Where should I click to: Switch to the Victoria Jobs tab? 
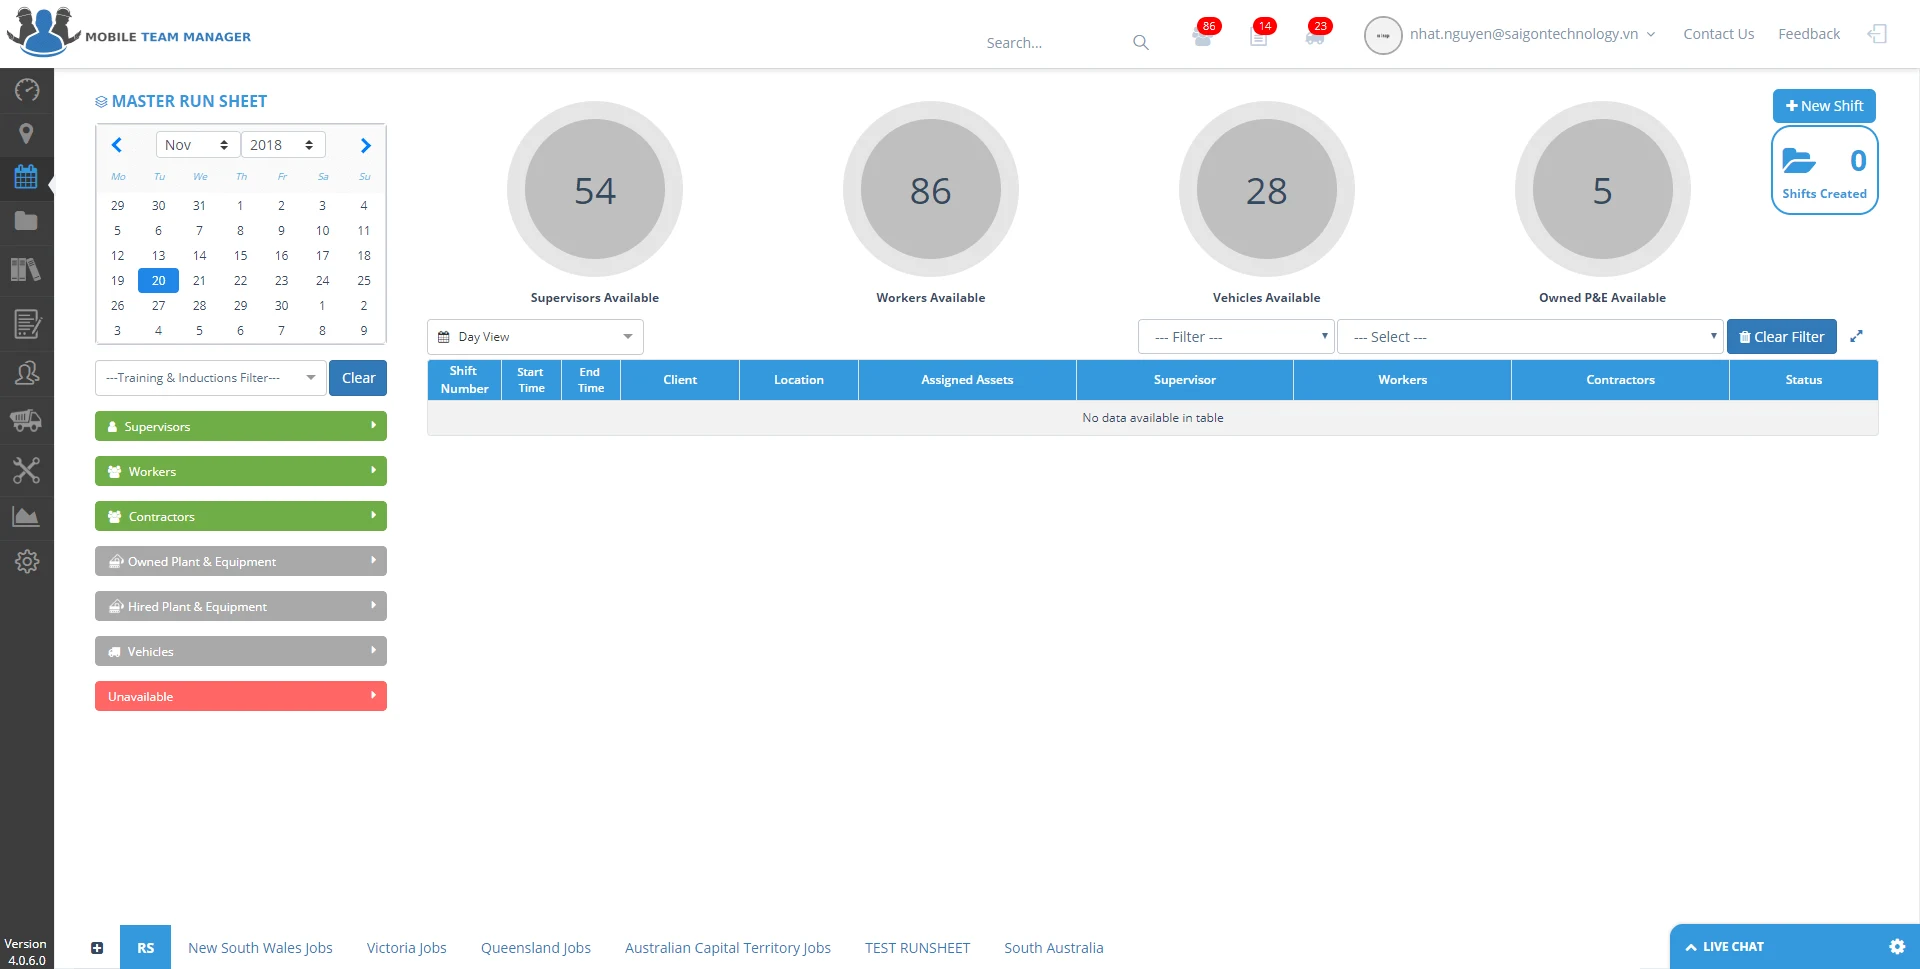(x=406, y=948)
